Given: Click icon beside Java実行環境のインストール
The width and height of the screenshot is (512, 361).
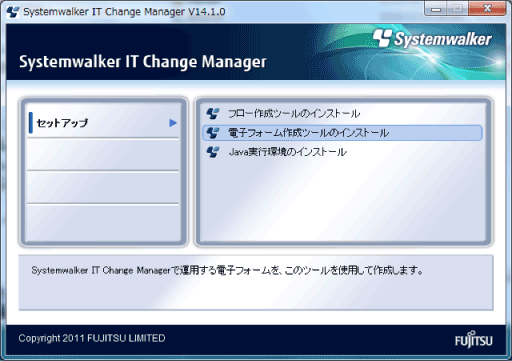Looking at the screenshot, I should tap(213, 152).
